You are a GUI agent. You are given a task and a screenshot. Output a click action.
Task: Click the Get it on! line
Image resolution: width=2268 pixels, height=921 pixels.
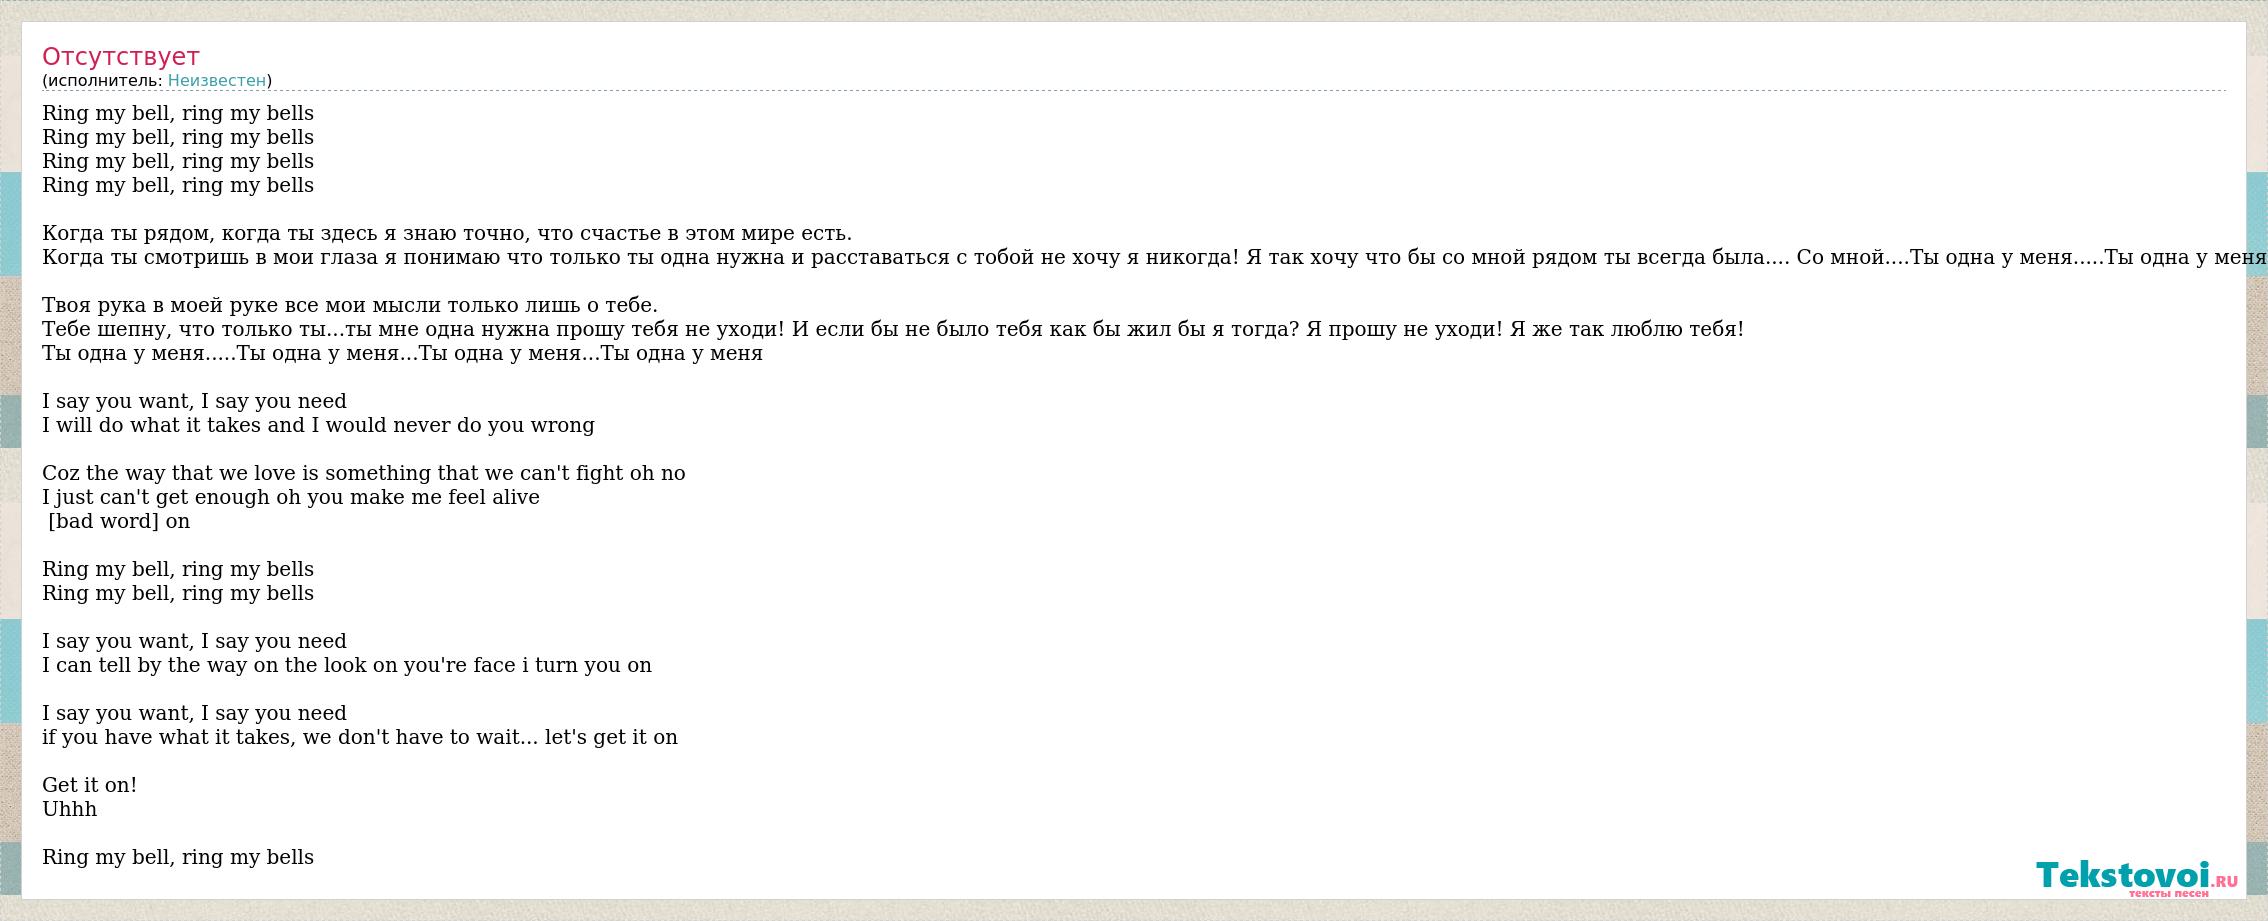point(90,785)
